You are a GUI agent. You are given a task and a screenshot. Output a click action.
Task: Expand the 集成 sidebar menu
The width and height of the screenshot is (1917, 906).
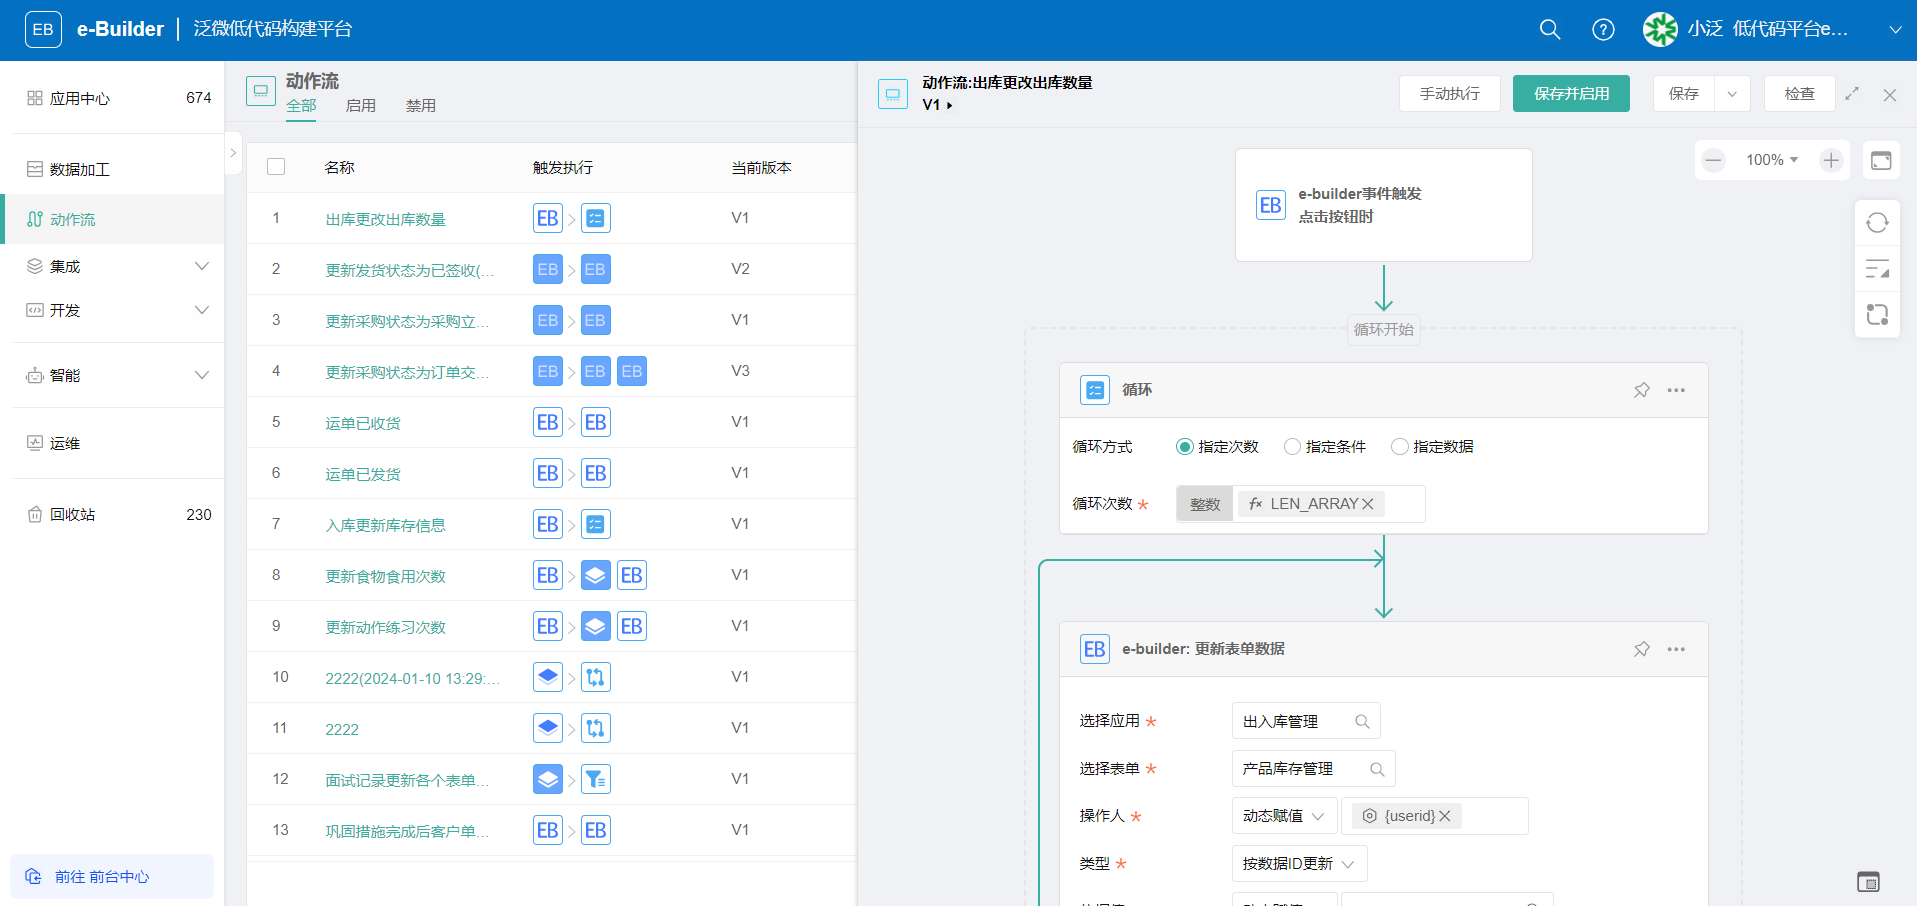(x=202, y=266)
